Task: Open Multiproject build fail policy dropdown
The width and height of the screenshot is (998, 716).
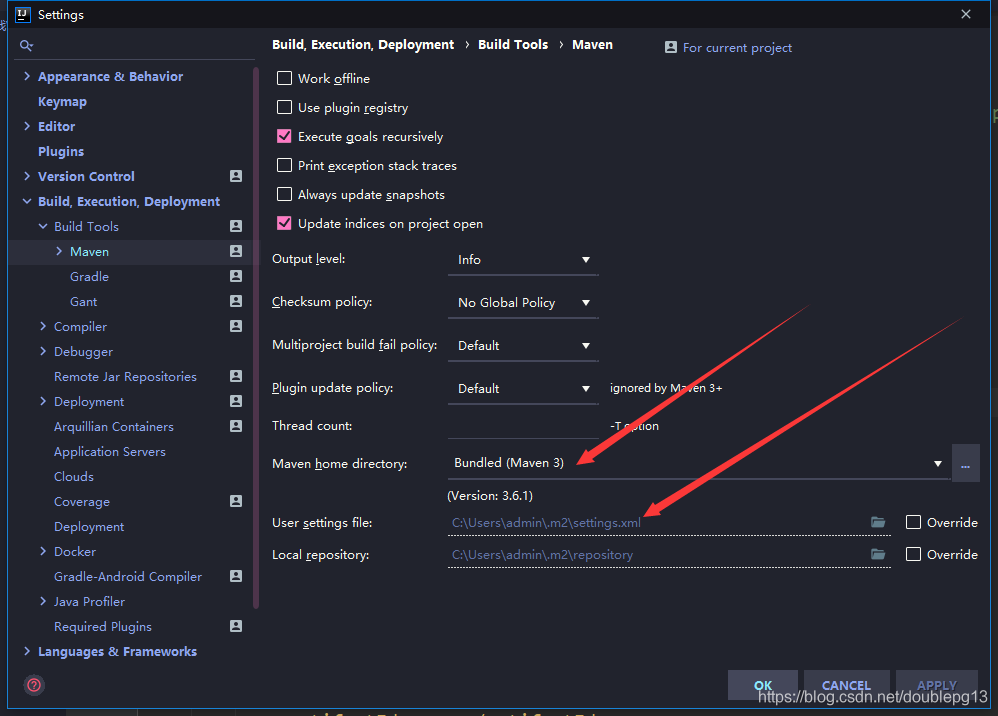Action: coord(523,346)
